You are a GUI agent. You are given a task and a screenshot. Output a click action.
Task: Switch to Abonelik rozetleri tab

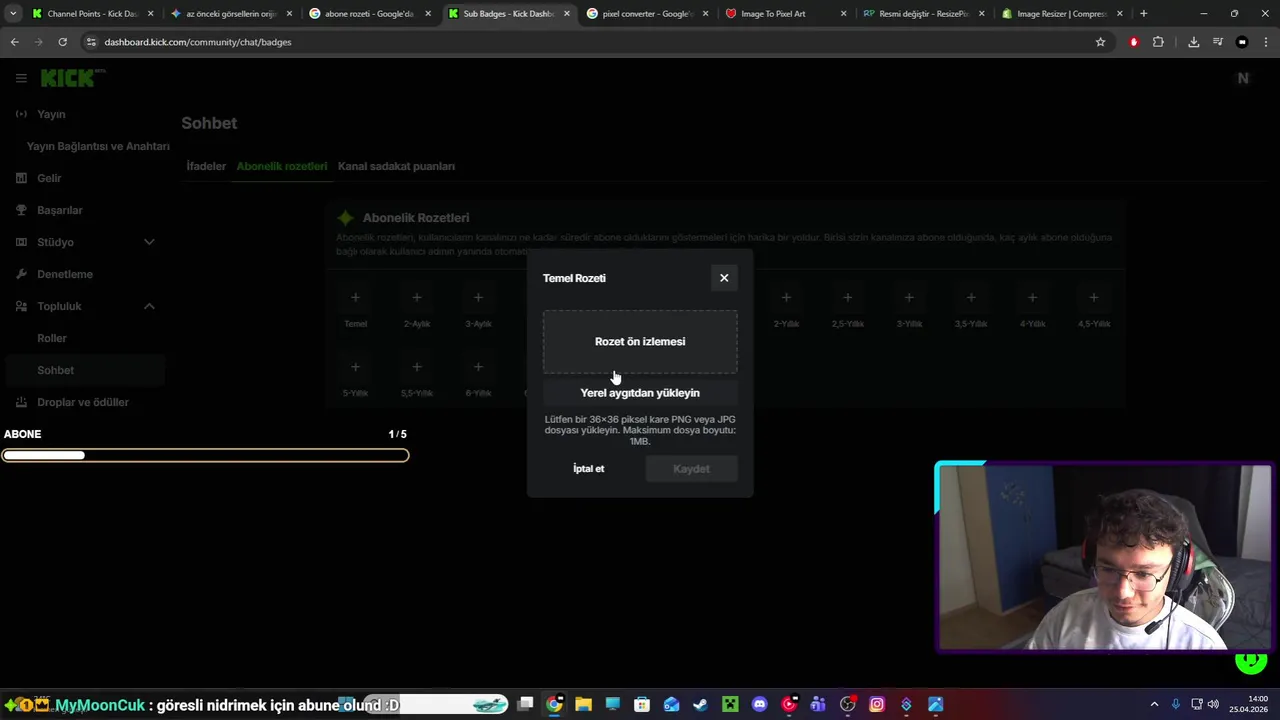[x=282, y=166]
